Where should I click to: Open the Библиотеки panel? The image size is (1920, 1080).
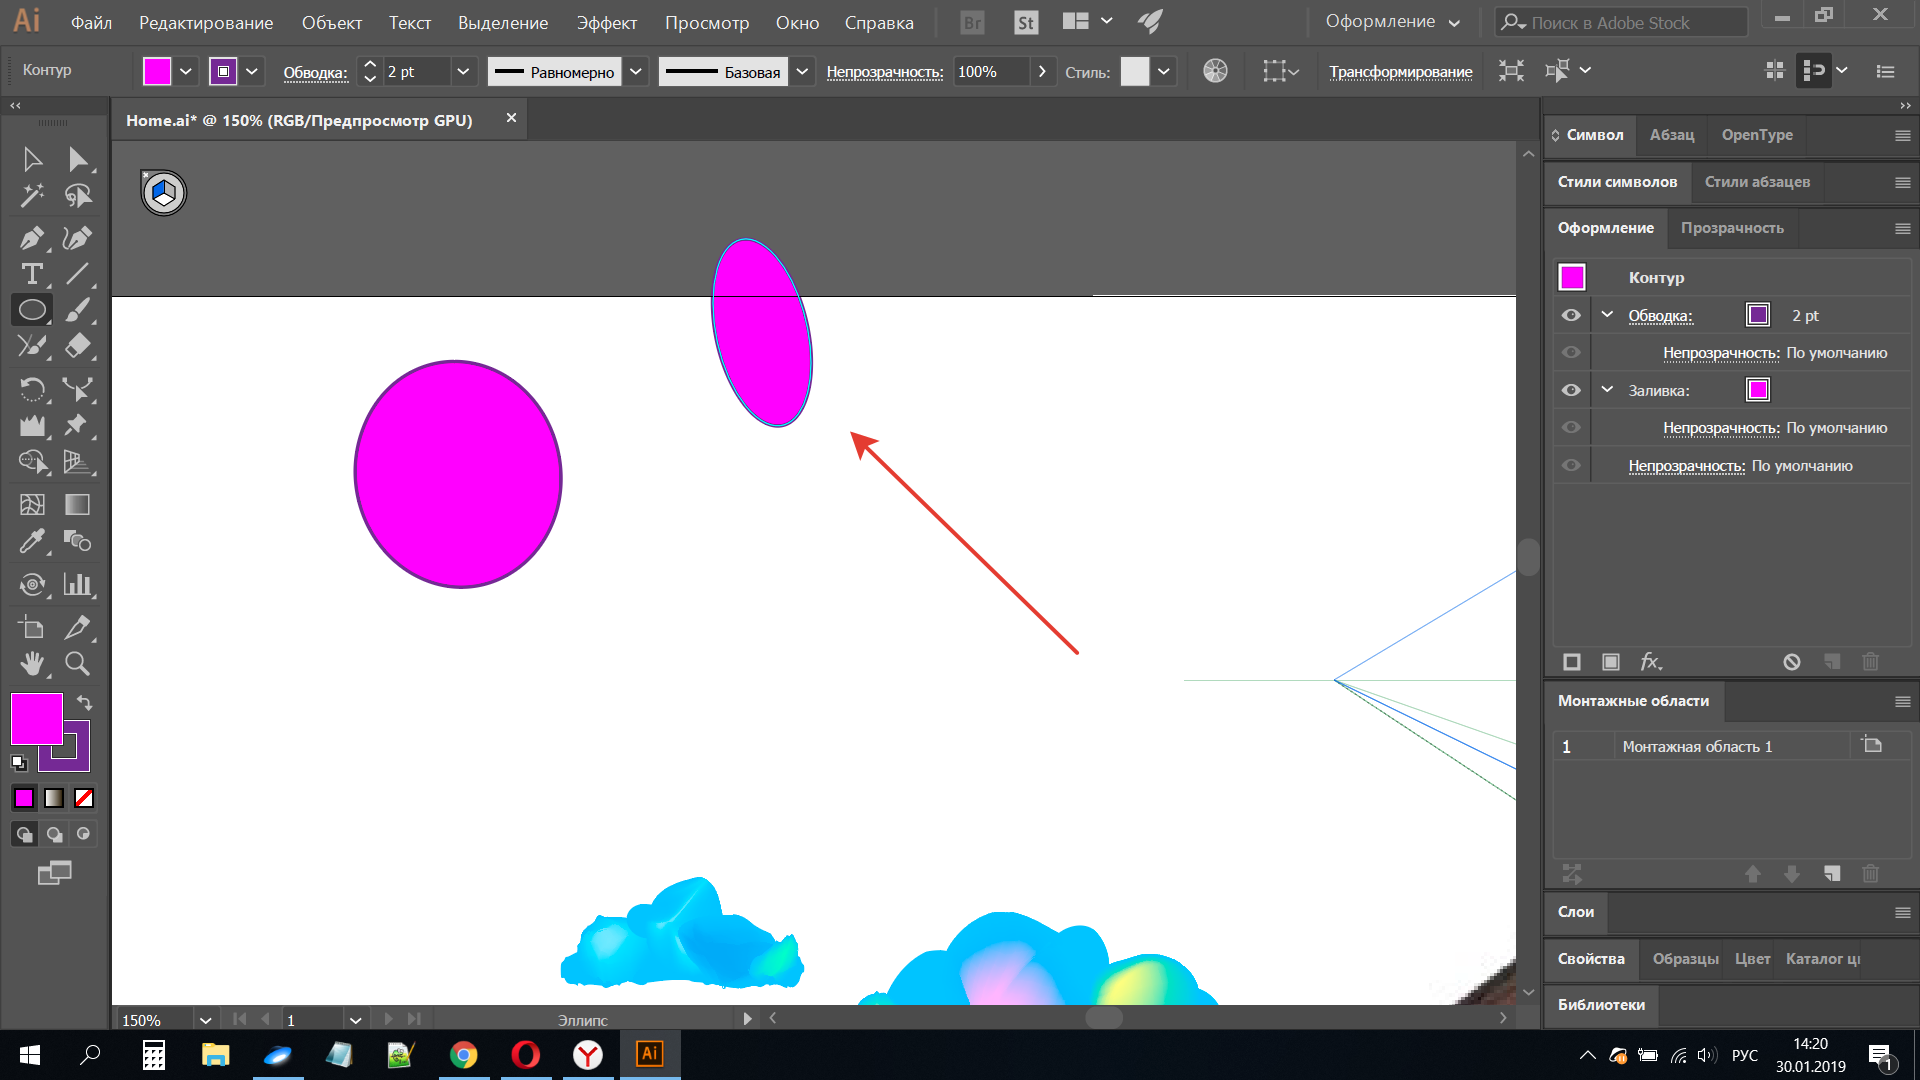(1601, 1005)
